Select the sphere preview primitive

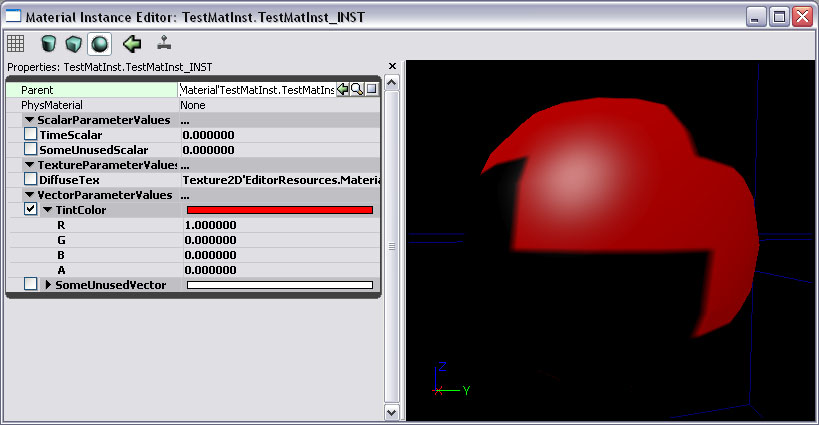tap(99, 44)
